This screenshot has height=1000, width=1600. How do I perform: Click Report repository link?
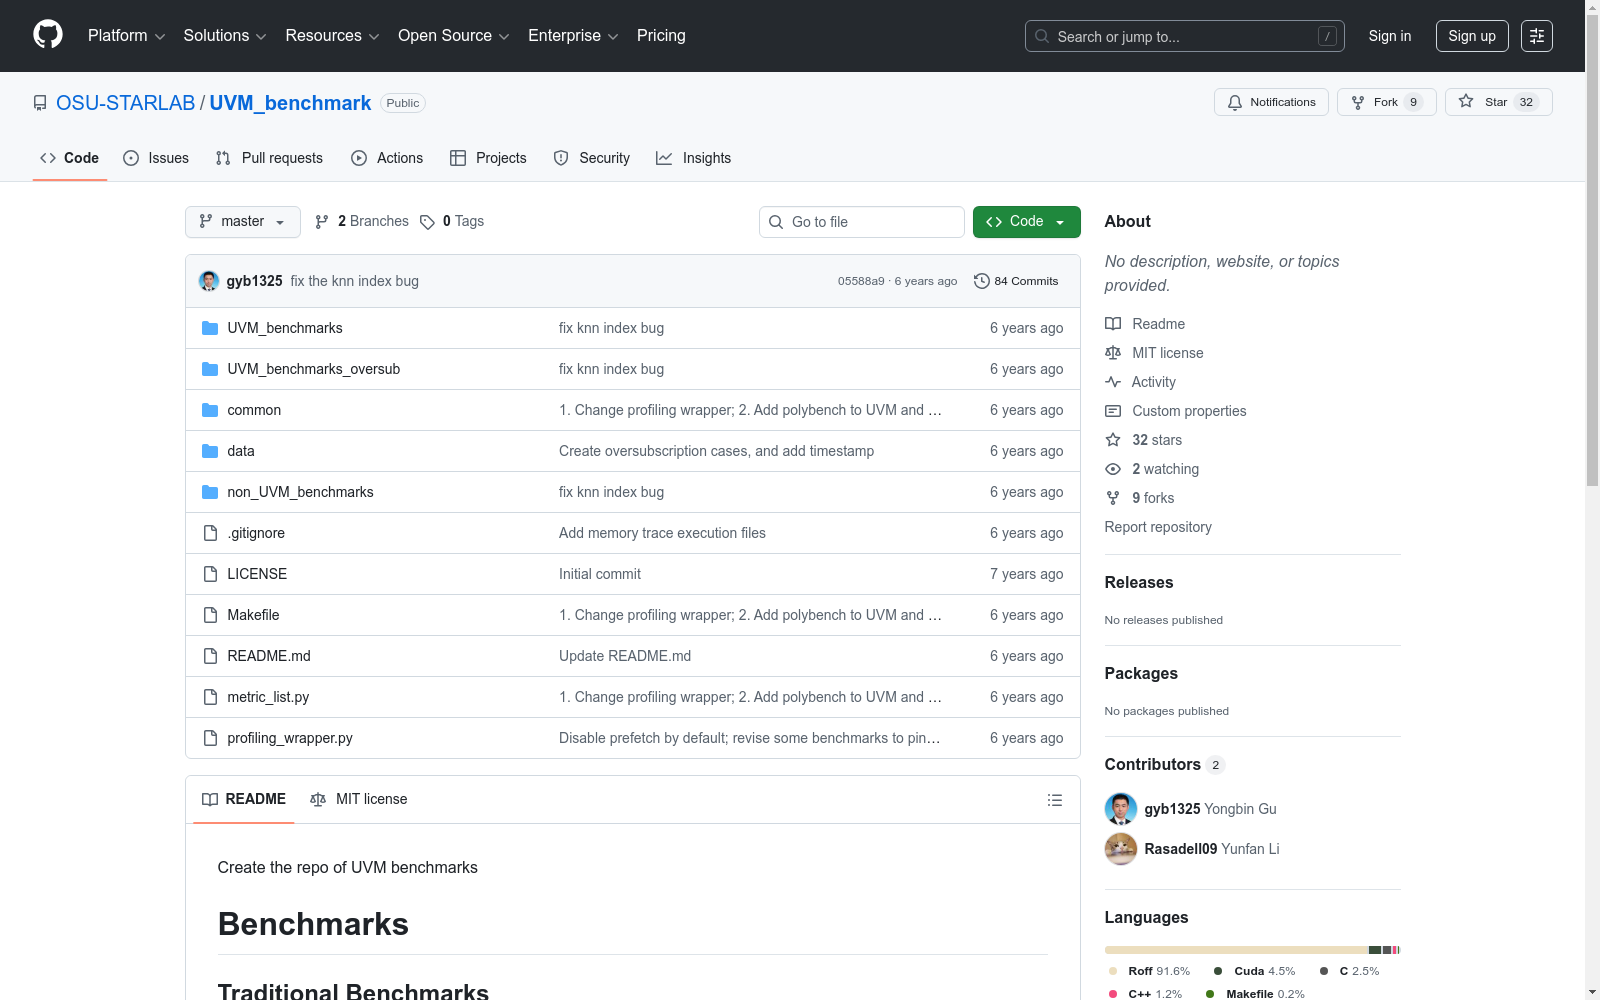(x=1158, y=527)
